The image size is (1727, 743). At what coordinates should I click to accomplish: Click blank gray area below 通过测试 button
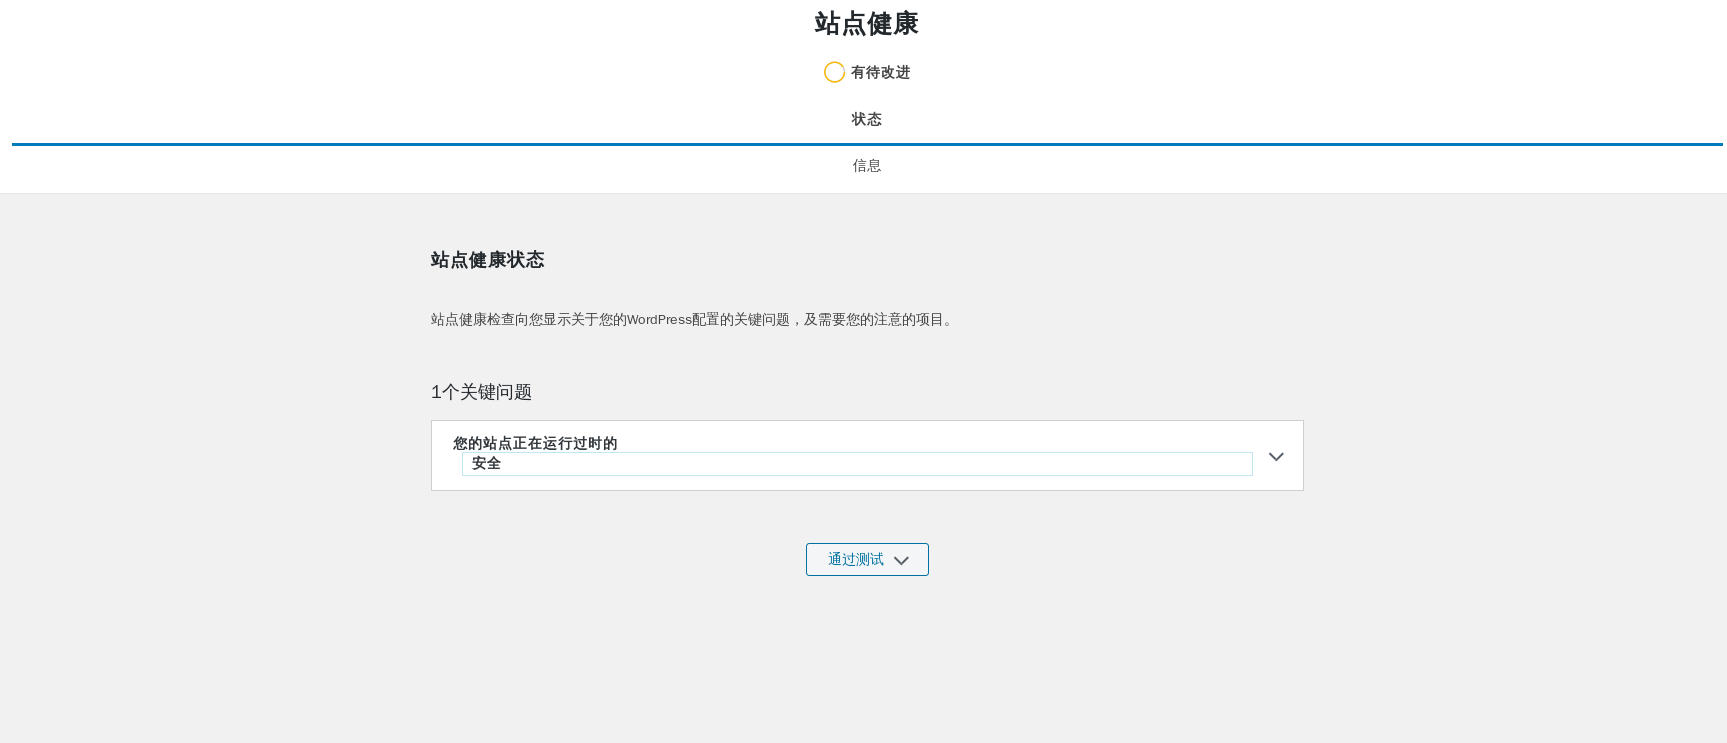pos(866,660)
